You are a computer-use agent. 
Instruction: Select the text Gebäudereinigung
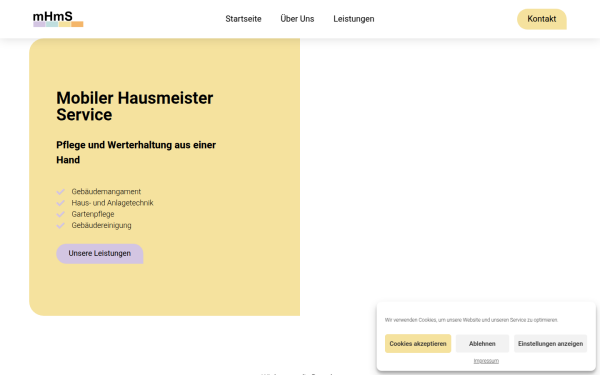coord(101,225)
